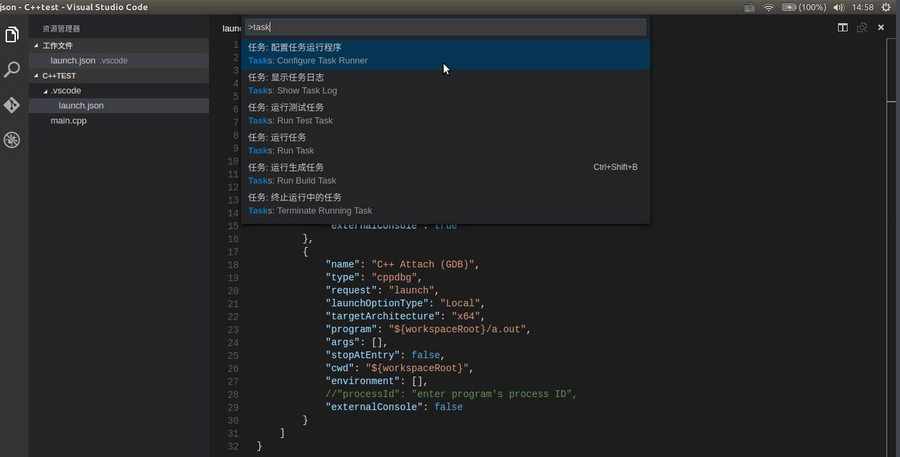Choose Tasks: Run Build Task entry
Screen dimensions: 900x457
446,174
